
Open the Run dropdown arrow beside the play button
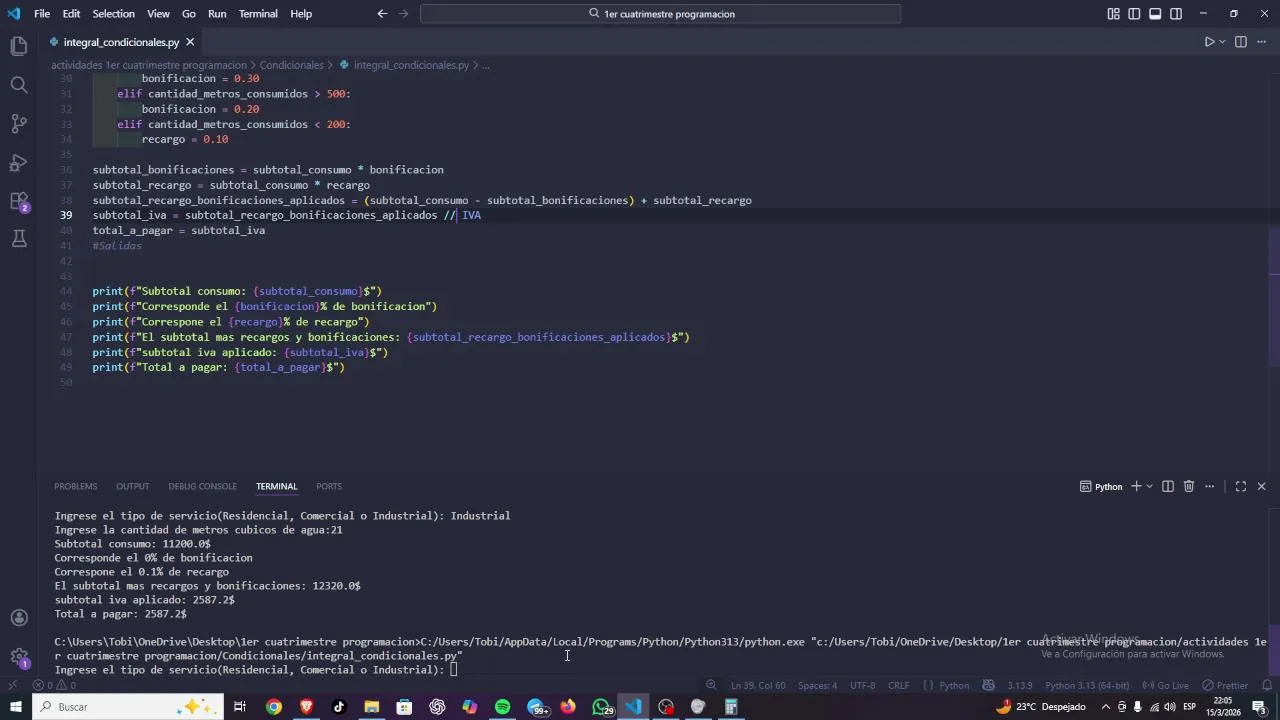(x=1222, y=42)
